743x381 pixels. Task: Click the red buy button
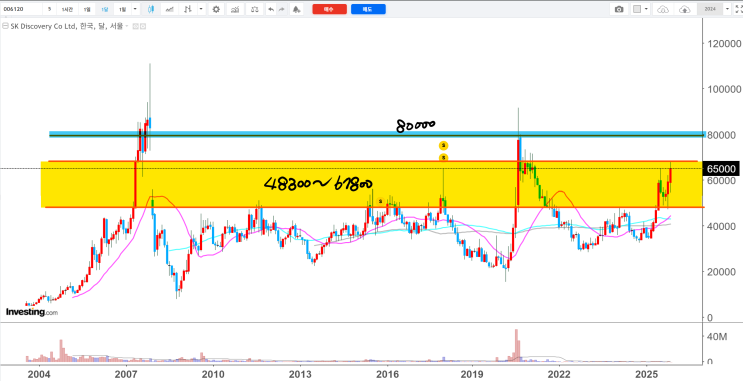point(329,9)
